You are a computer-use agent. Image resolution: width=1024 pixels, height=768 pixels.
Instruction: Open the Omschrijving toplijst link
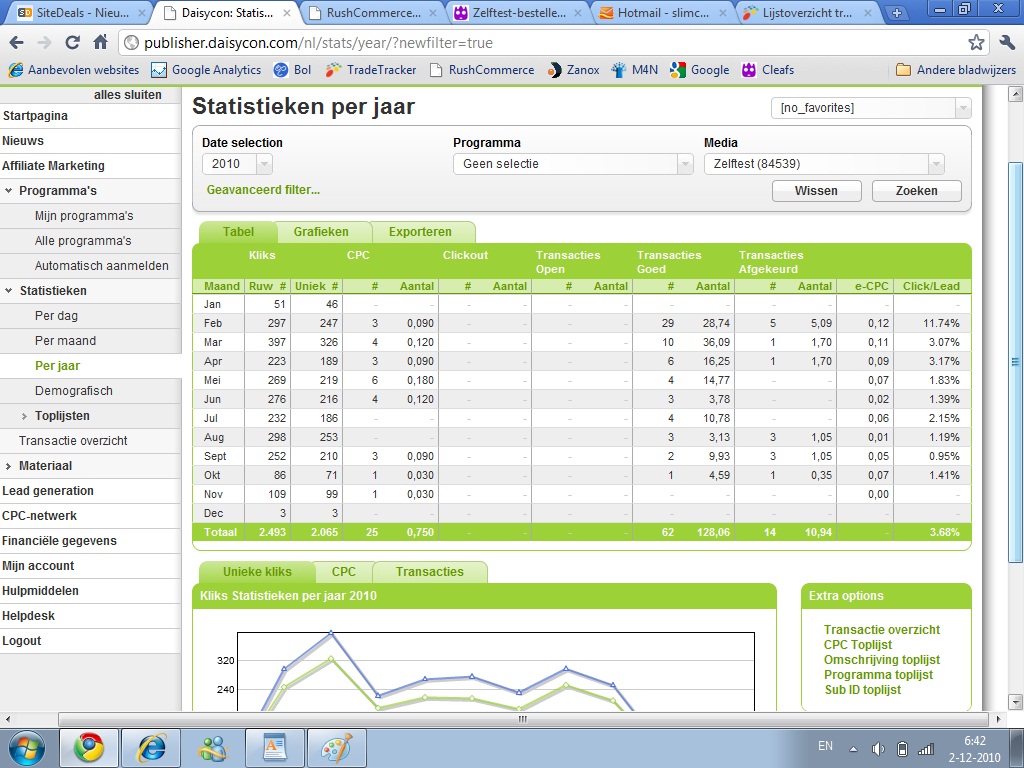(x=882, y=660)
